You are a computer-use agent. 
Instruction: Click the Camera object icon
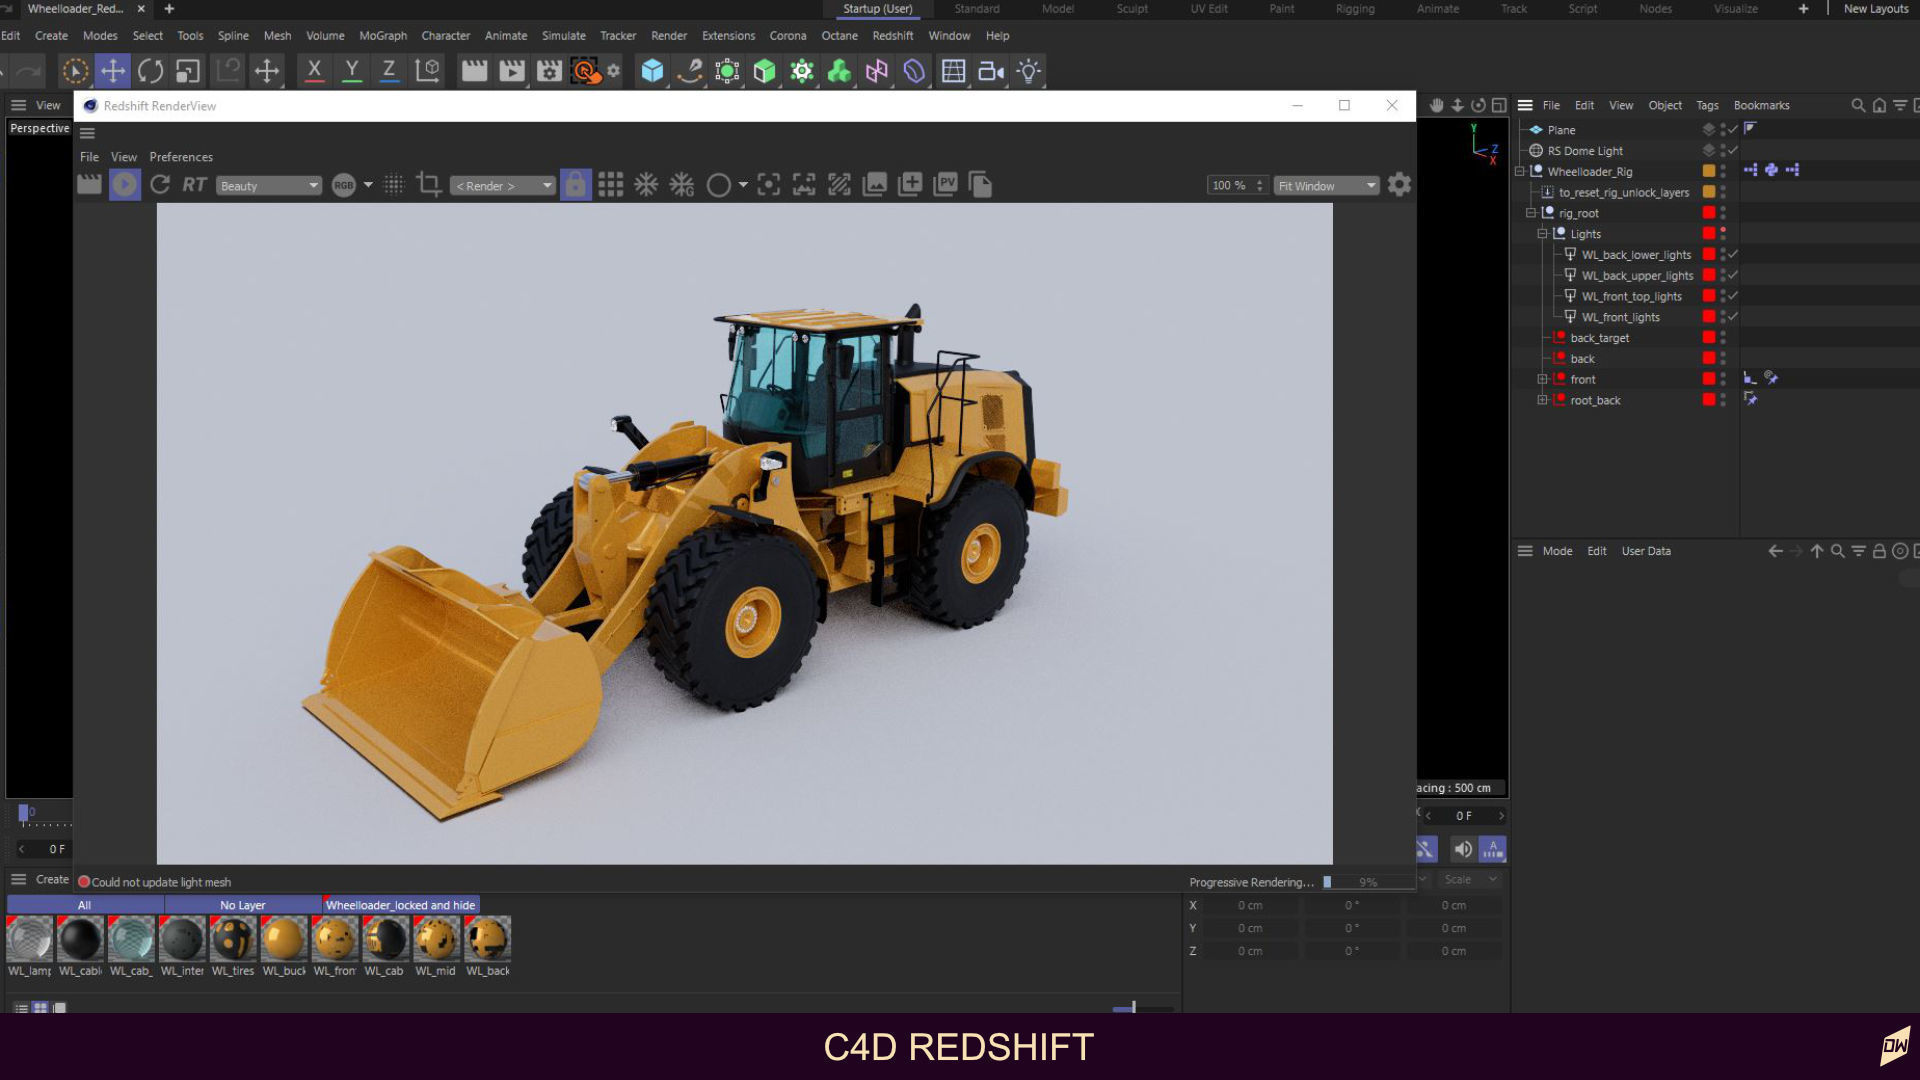click(x=990, y=71)
